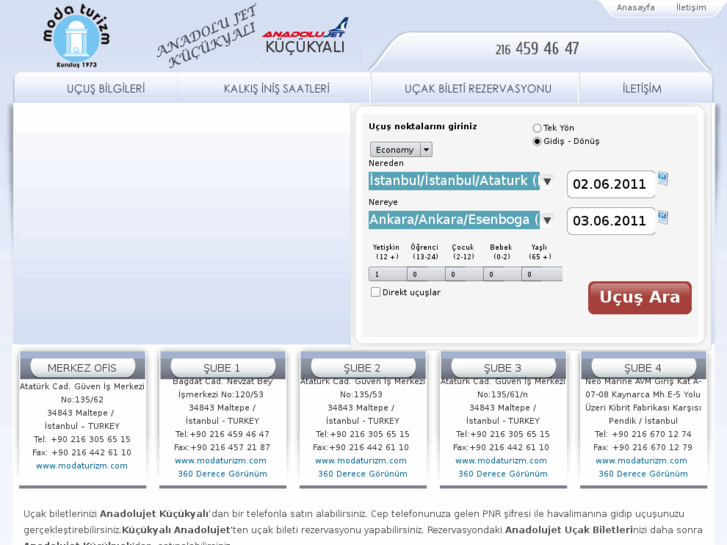Expand the Nereye airport dropdown arrow
Screen dimensions: 727x545
pyautogui.click(x=547, y=220)
